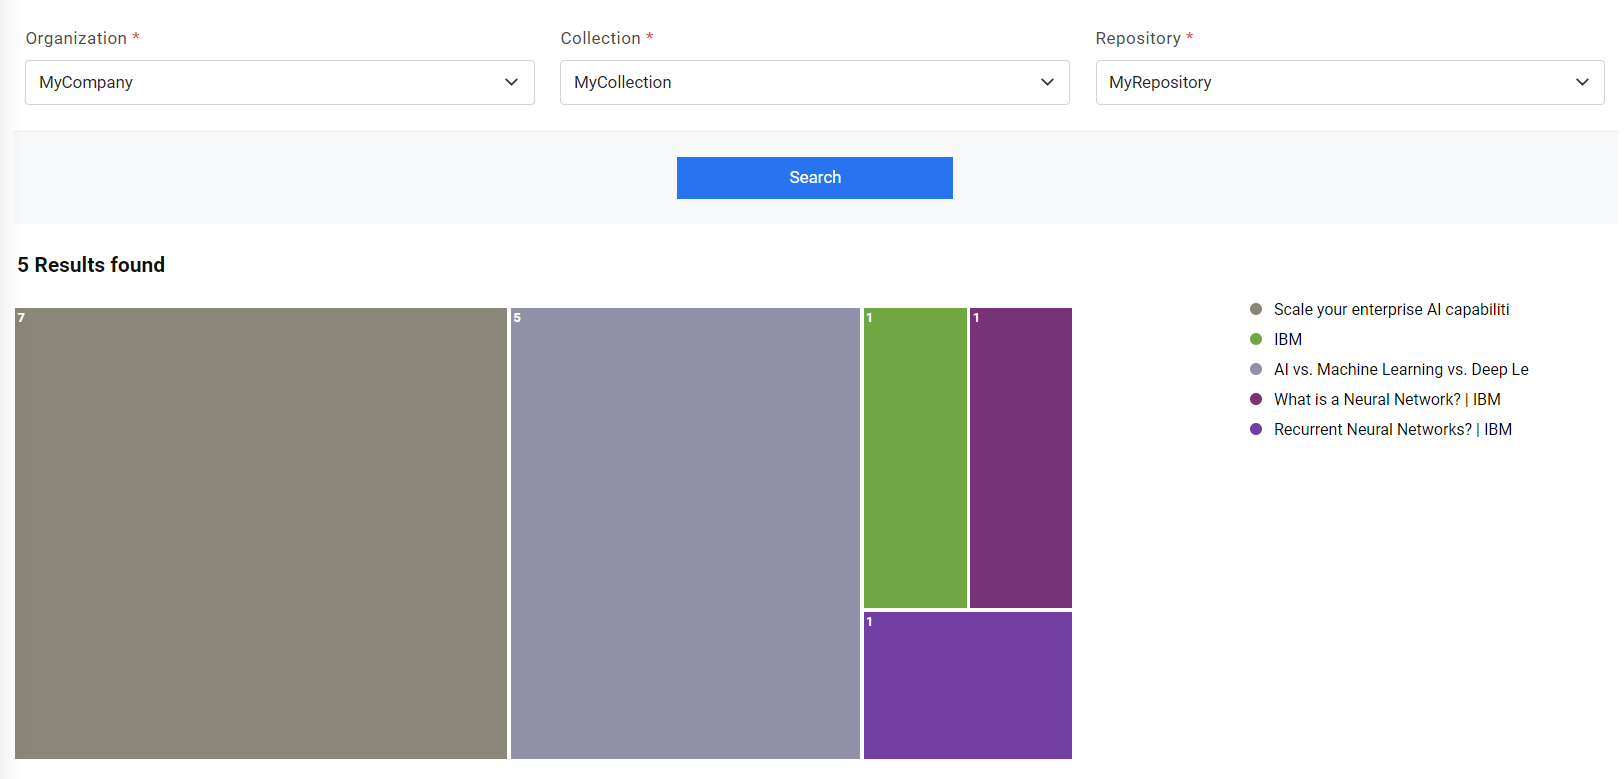Select legend text 'Recurrent Neural Networks? | IBM'
This screenshot has height=779, width=1624.
(x=1393, y=430)
